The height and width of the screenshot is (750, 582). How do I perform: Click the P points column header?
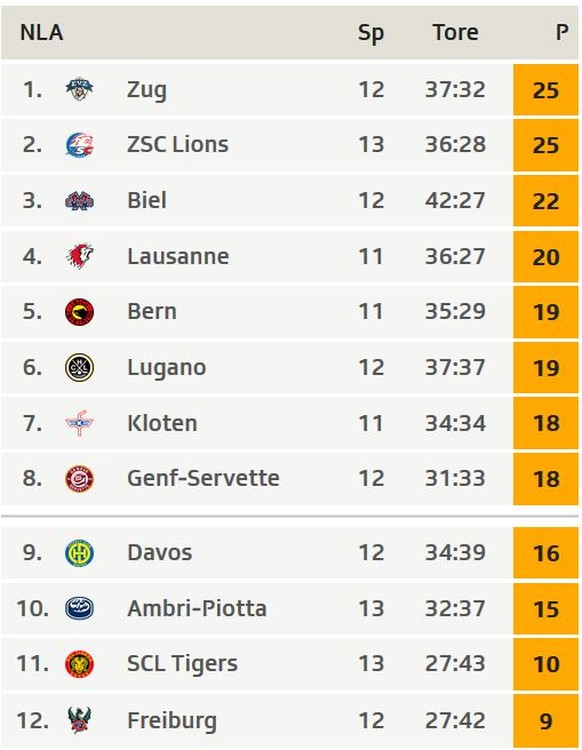[562, 33]
